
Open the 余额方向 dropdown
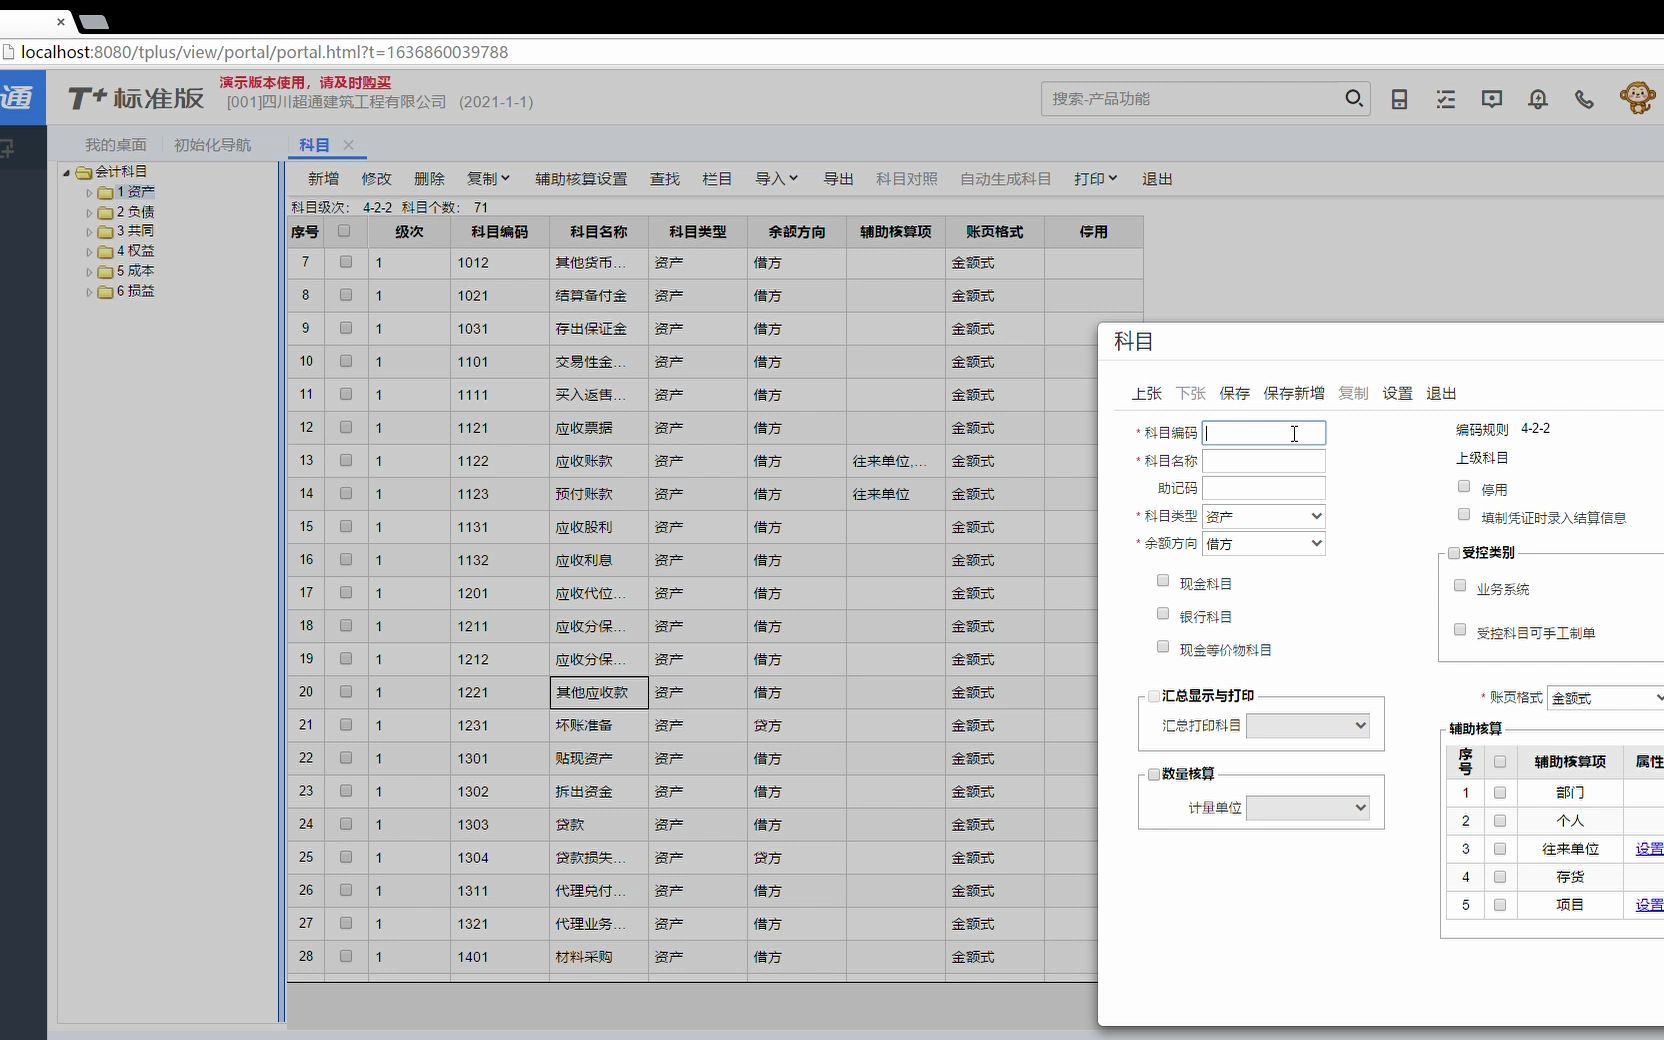1264,543
